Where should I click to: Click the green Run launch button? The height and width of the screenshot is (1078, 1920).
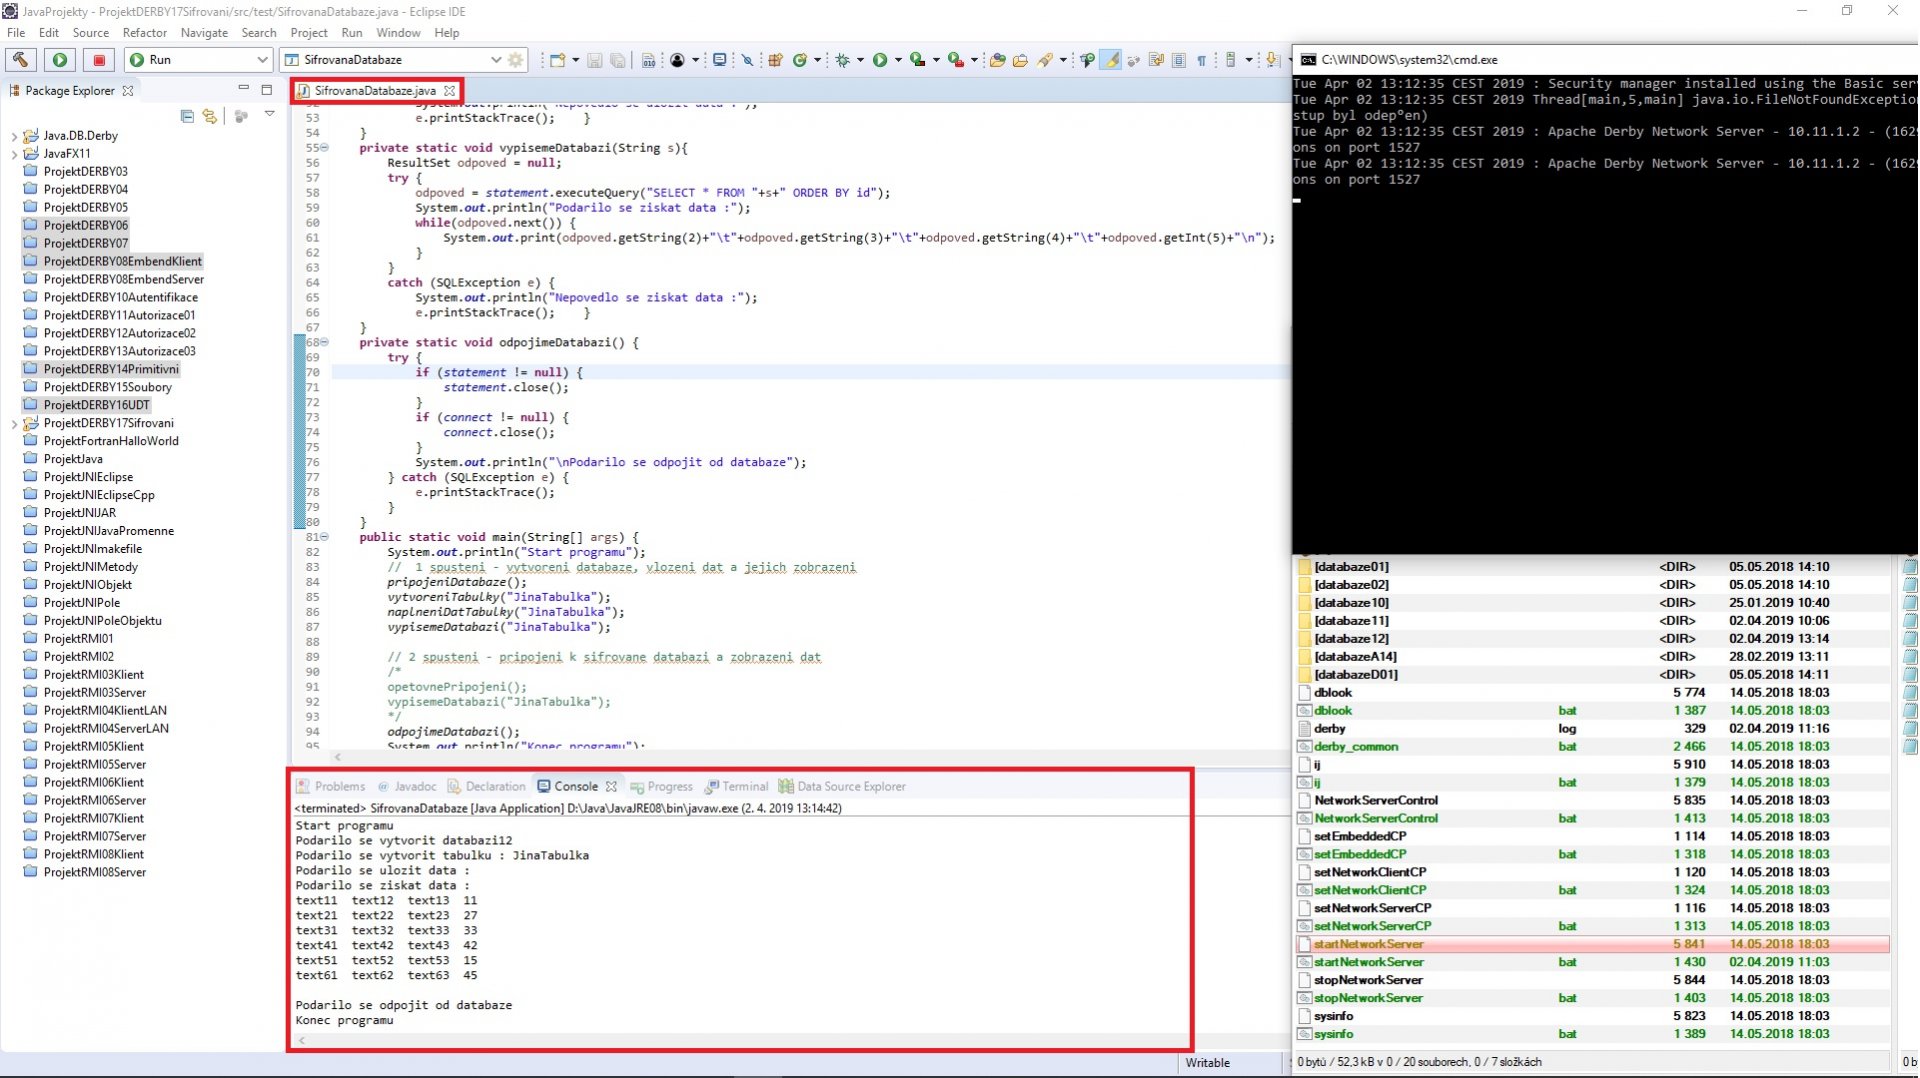click(60, 60)
